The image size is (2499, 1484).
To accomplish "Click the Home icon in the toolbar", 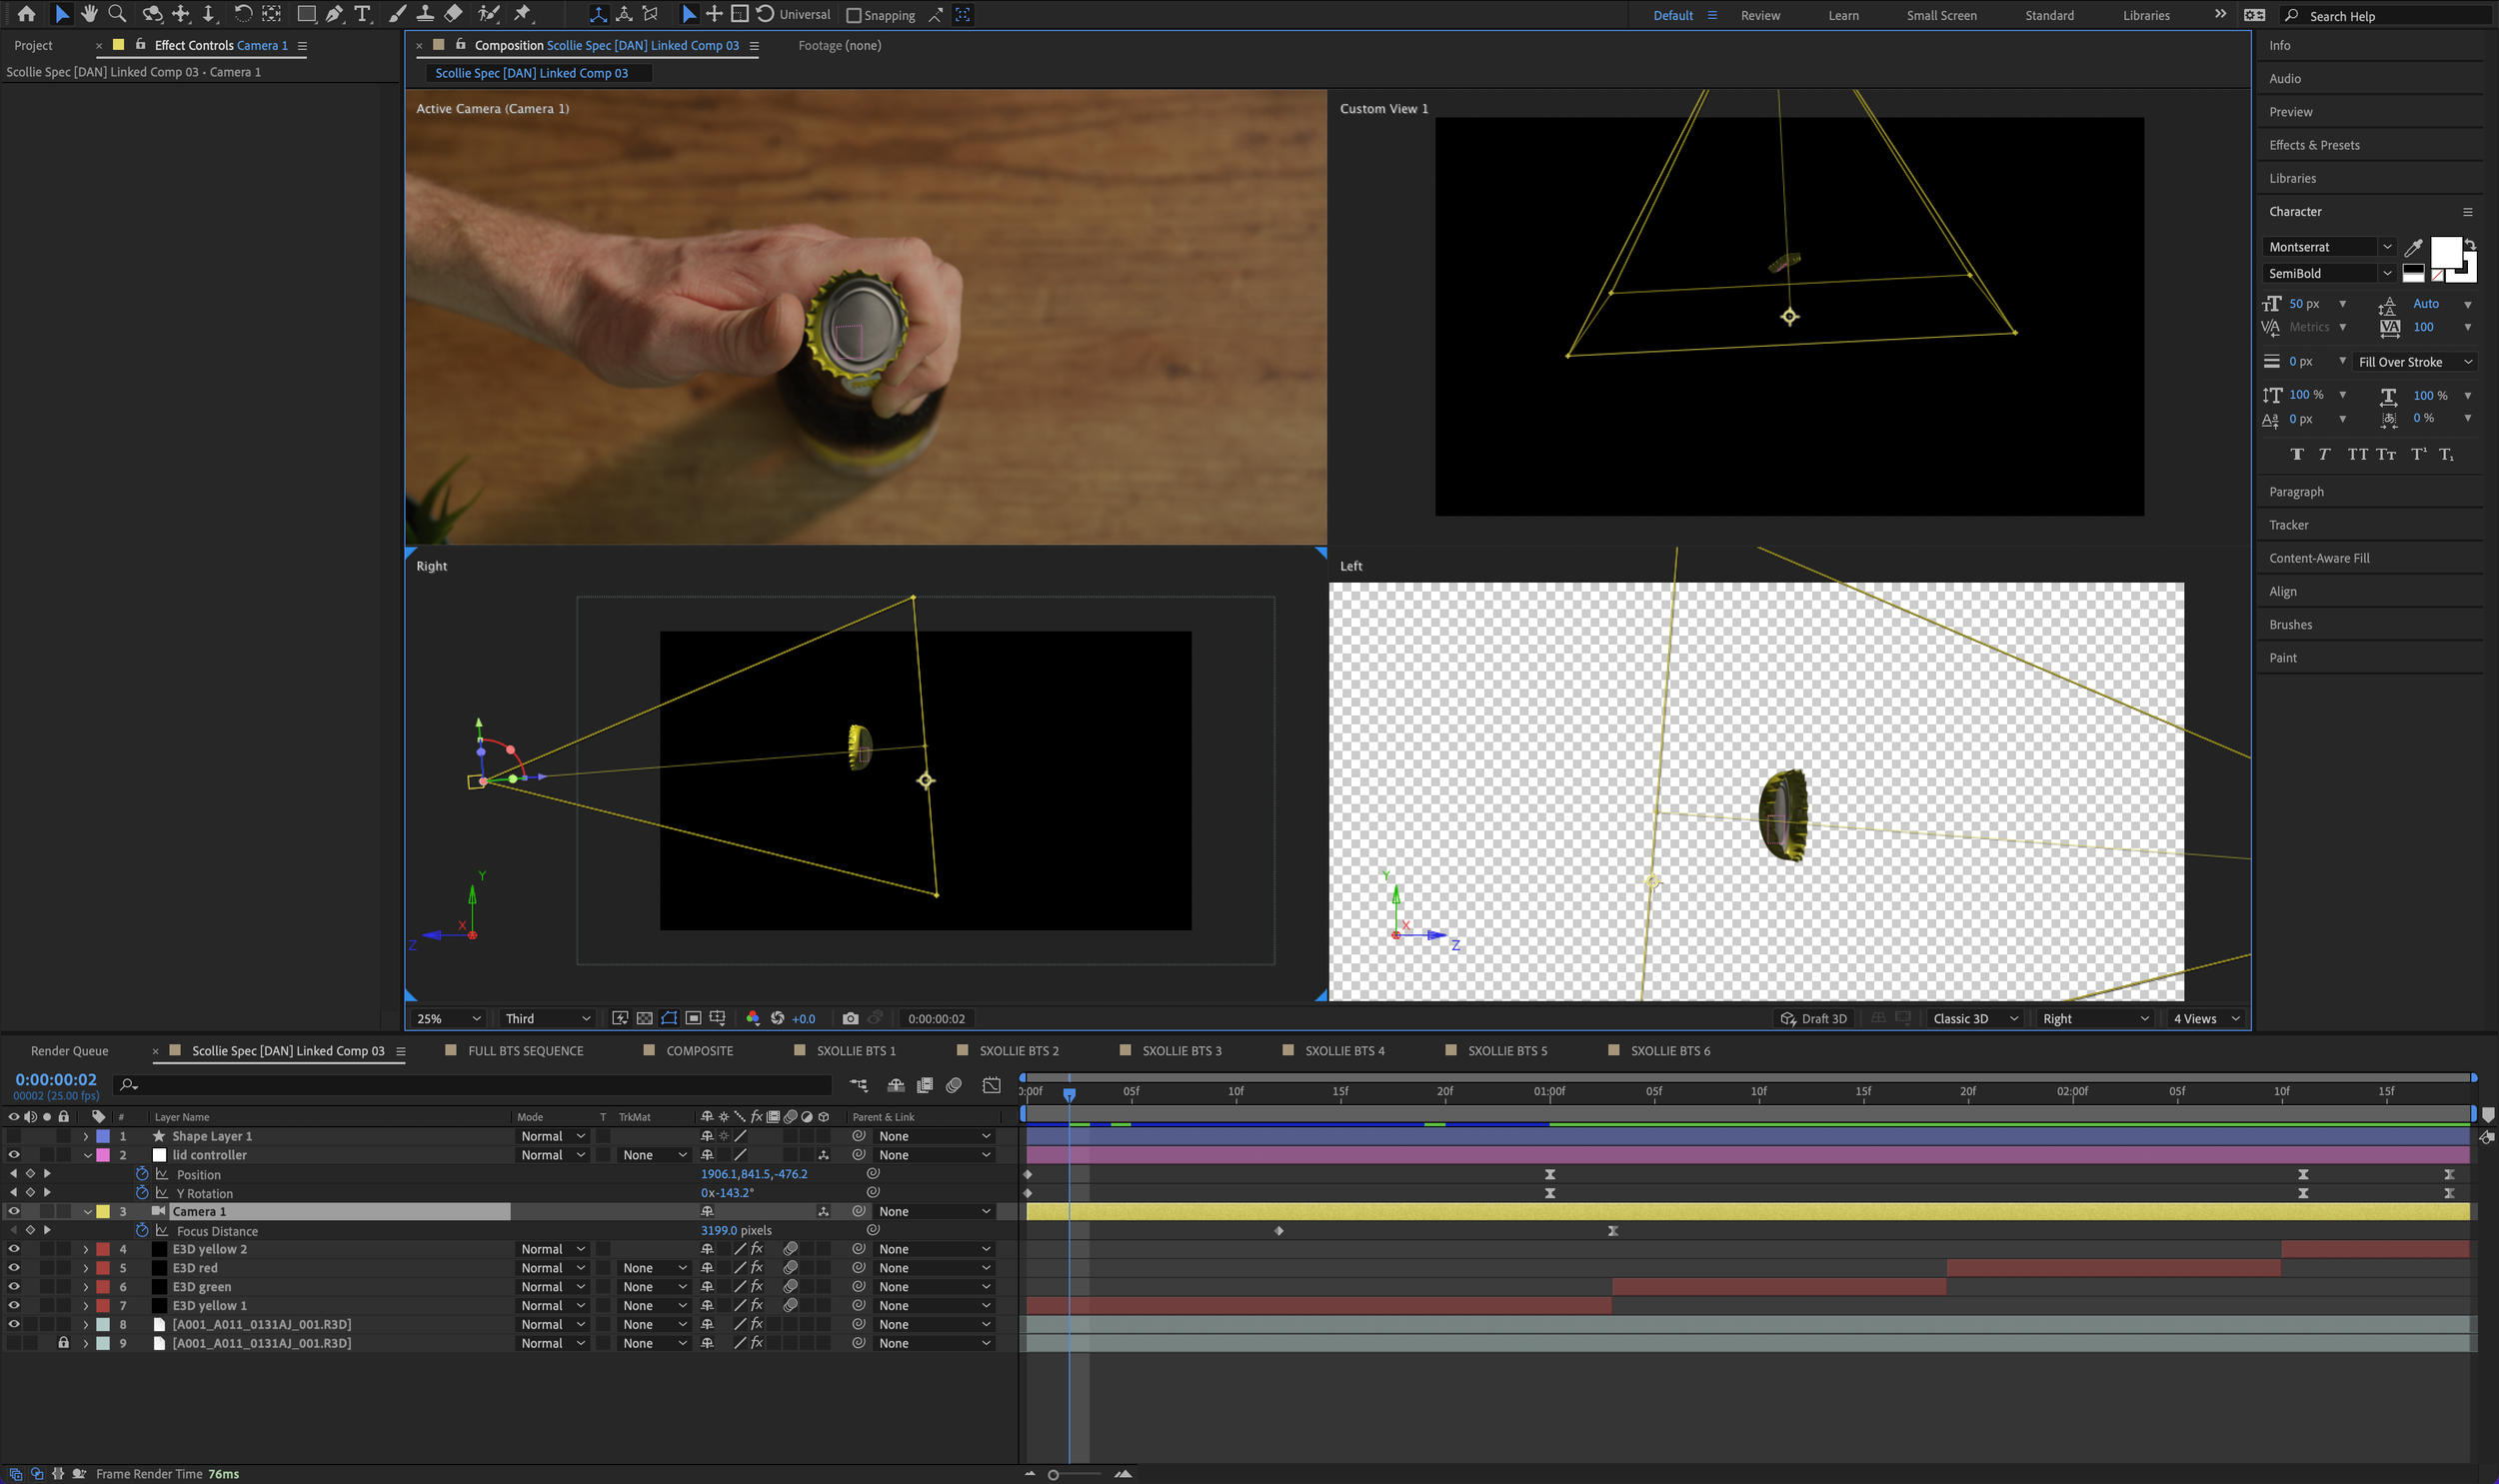I will (27, 14).
